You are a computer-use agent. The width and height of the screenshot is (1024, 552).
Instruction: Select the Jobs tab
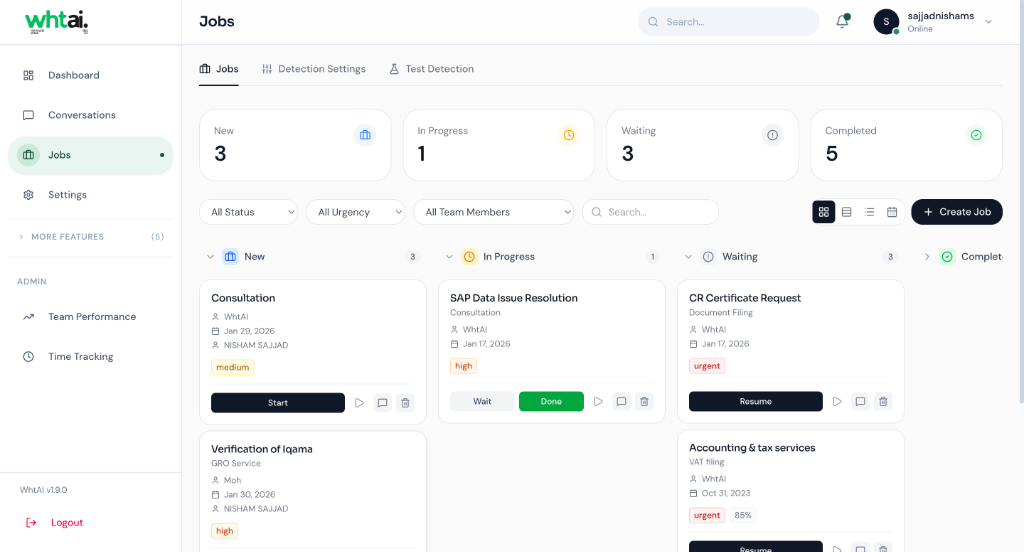tap(219, 69)
